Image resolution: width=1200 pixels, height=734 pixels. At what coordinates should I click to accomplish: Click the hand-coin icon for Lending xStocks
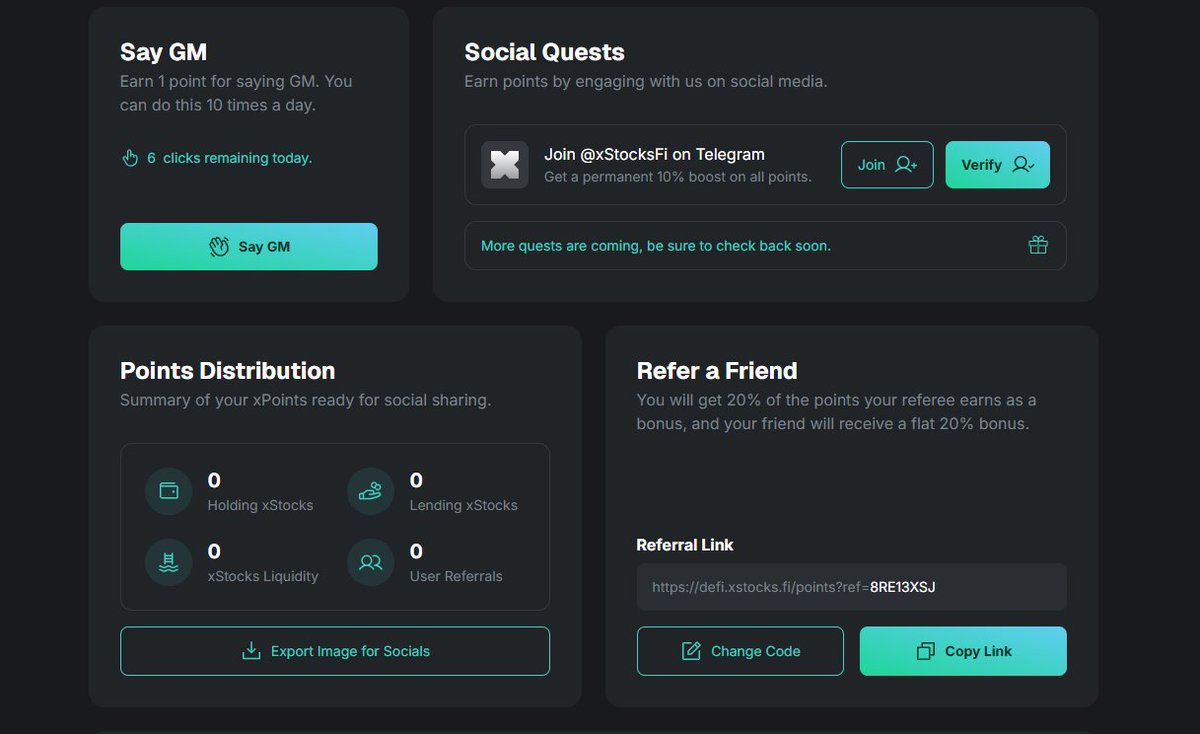[371, 491]
